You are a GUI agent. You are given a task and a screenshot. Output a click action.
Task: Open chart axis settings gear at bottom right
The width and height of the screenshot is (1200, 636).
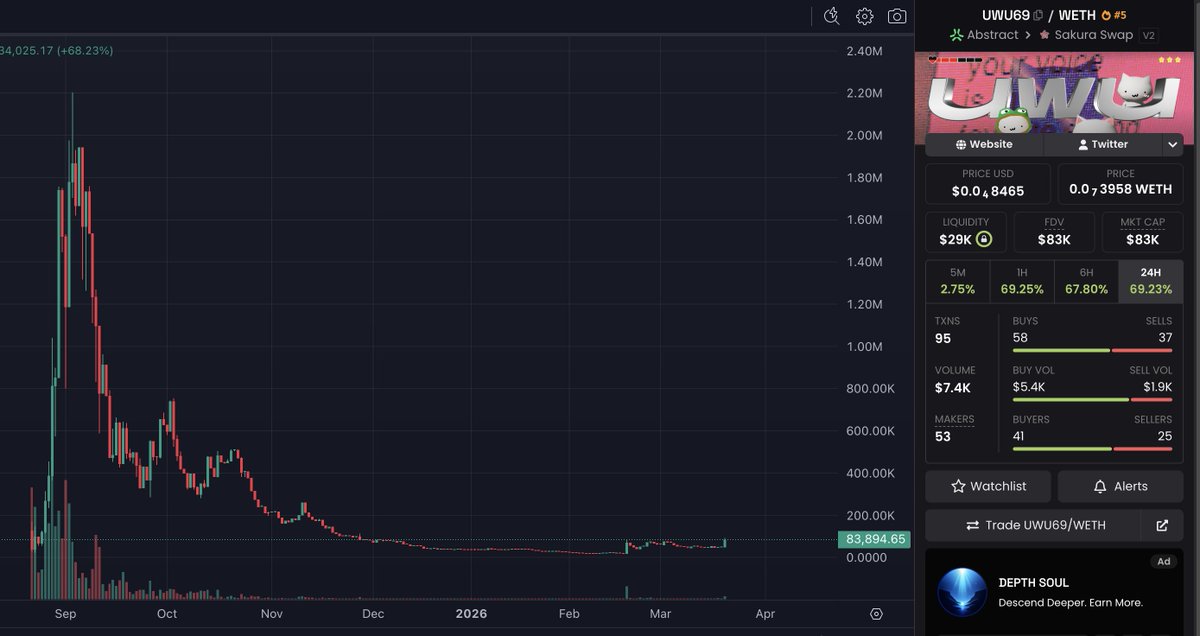[876, 614]
